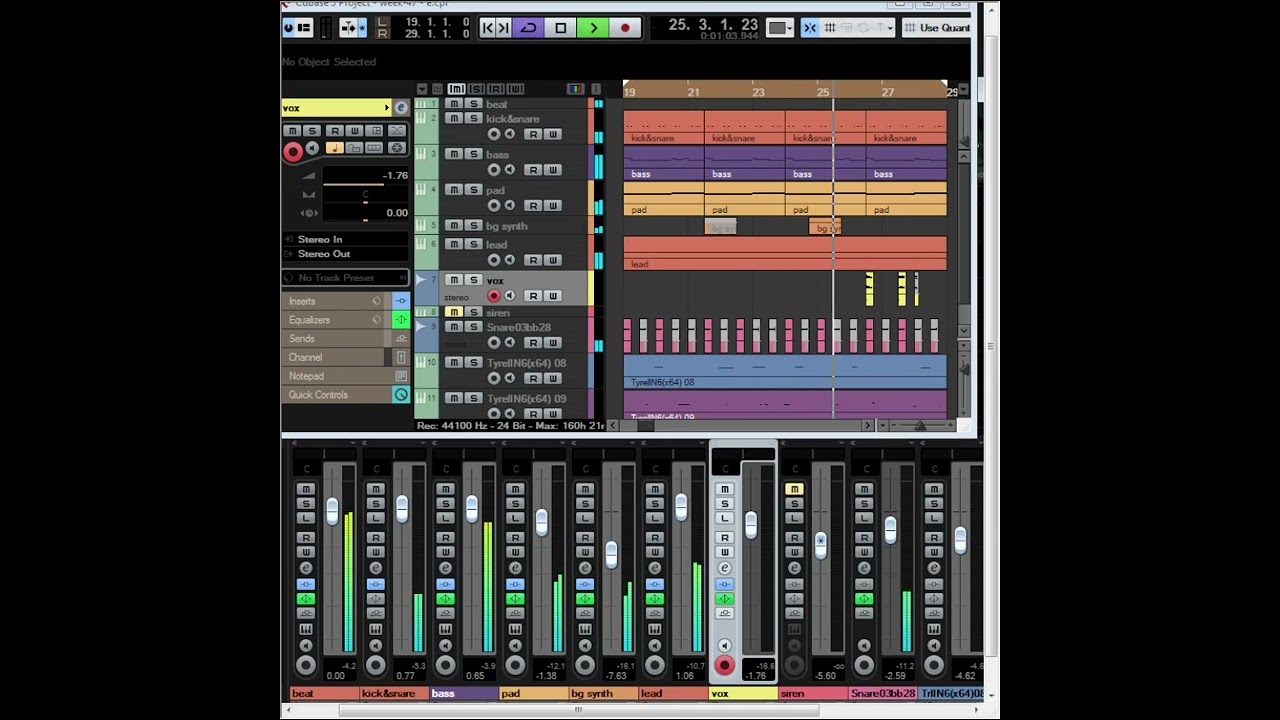Screen dimensions: 1280x720
Task: Open the vox track name dropdown arrow
Action: click(386, 108)
